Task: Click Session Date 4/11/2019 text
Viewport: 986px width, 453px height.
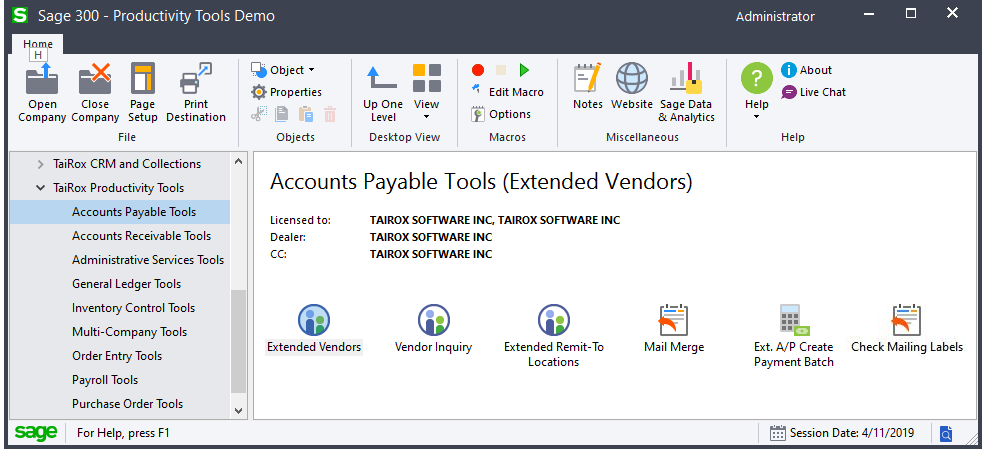Action: tap(852, 433)
